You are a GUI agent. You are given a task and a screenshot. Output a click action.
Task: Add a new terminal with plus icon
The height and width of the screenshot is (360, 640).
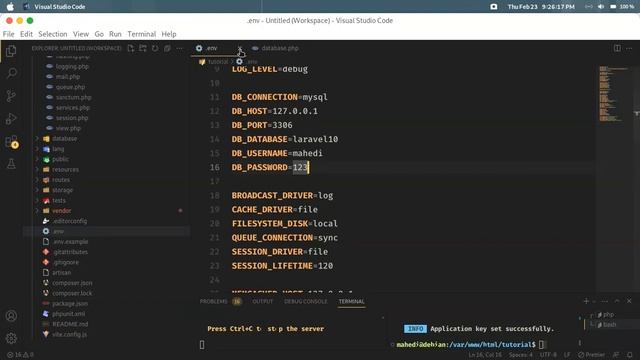coord(586,301)
